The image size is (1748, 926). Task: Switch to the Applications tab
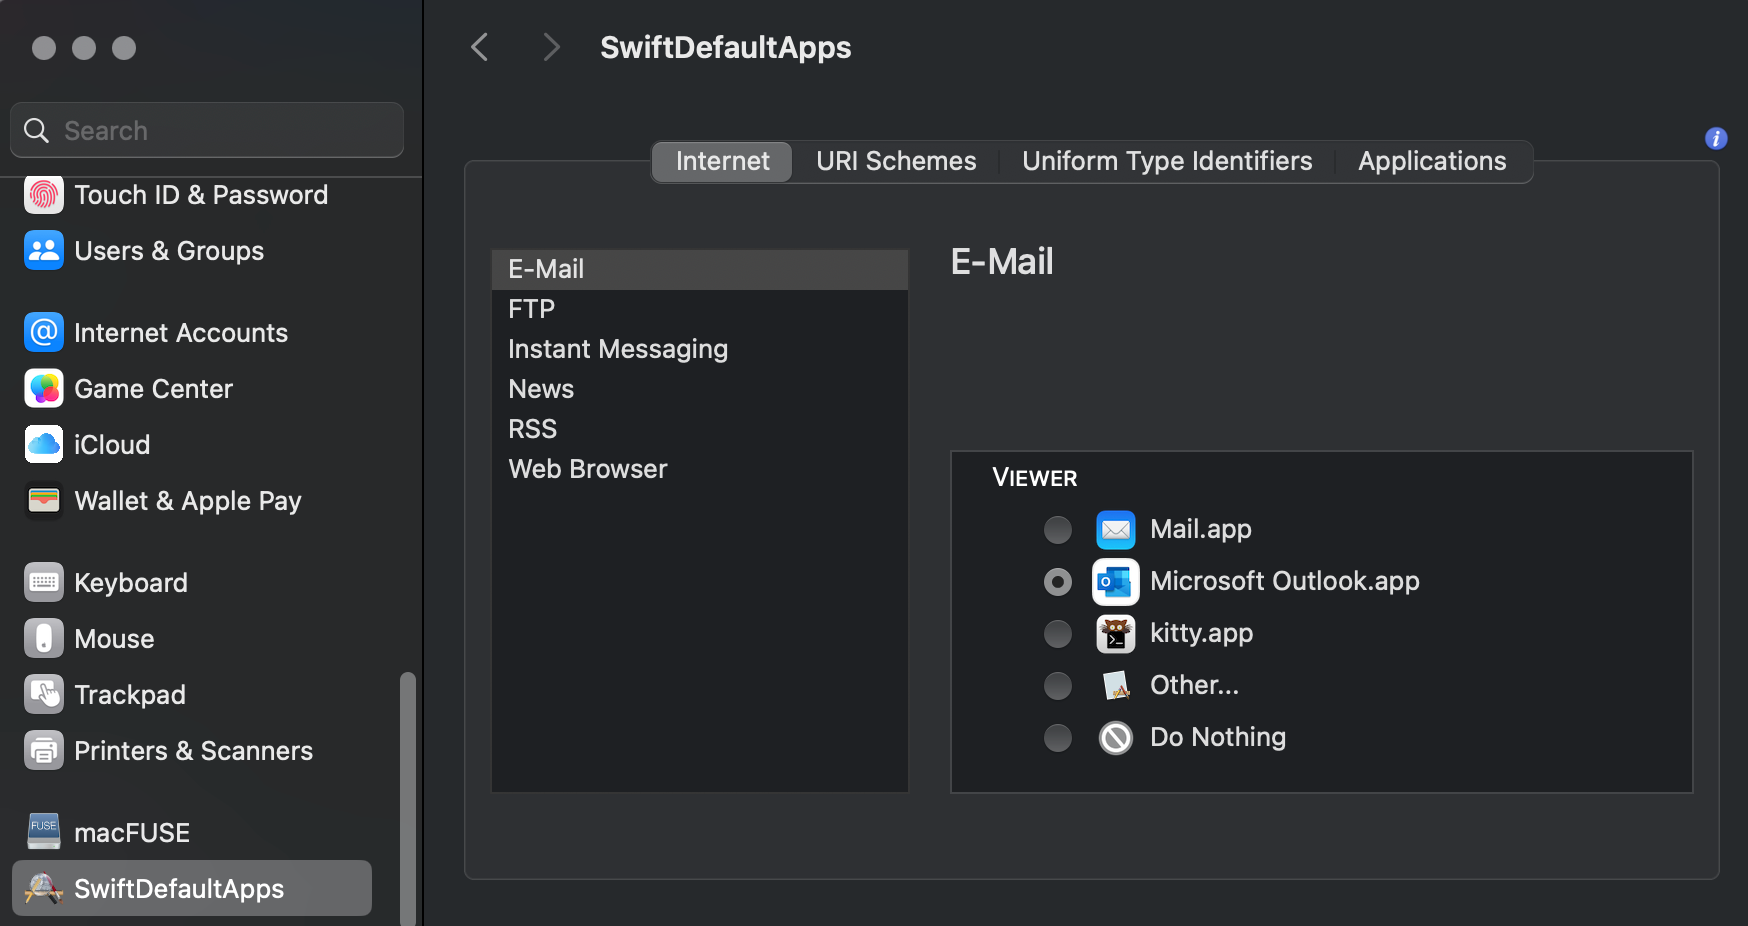[x=1431, y=162]
